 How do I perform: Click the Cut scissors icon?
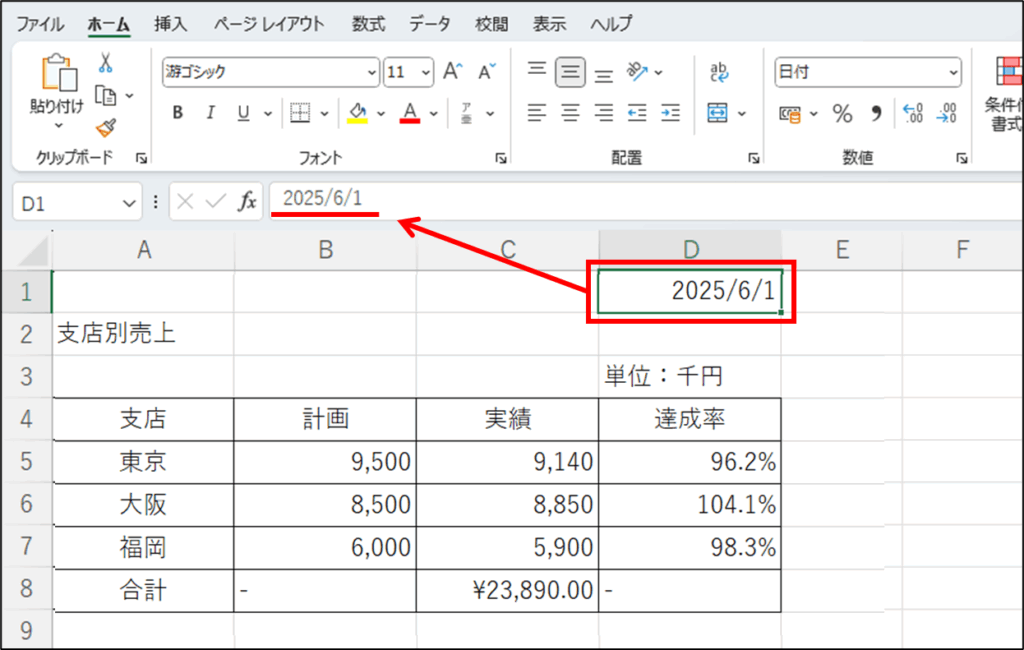105,64
